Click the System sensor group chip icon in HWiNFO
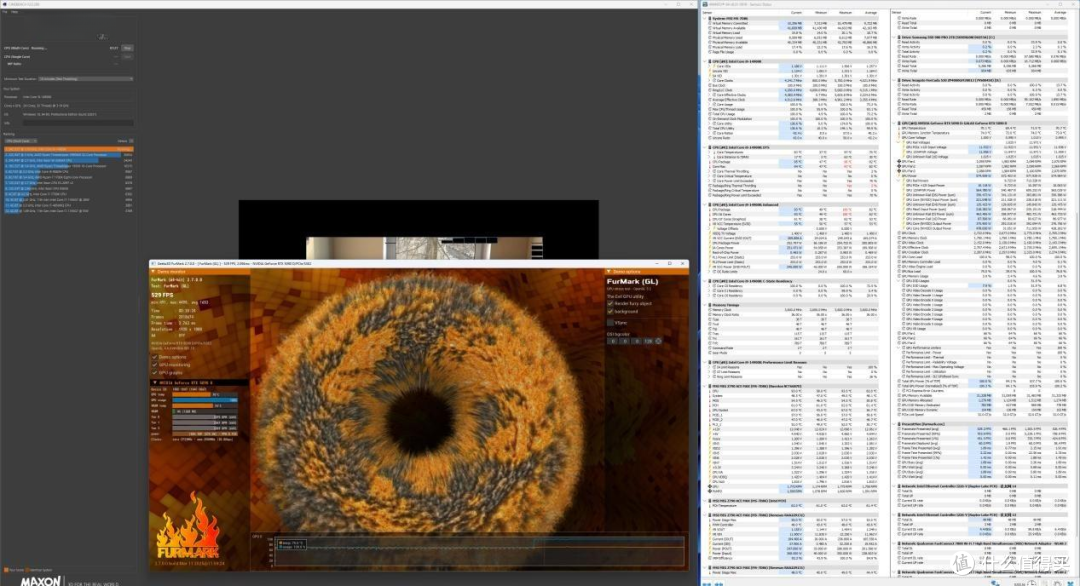The height and width of the screenshot is (586, 1080). 710,19
